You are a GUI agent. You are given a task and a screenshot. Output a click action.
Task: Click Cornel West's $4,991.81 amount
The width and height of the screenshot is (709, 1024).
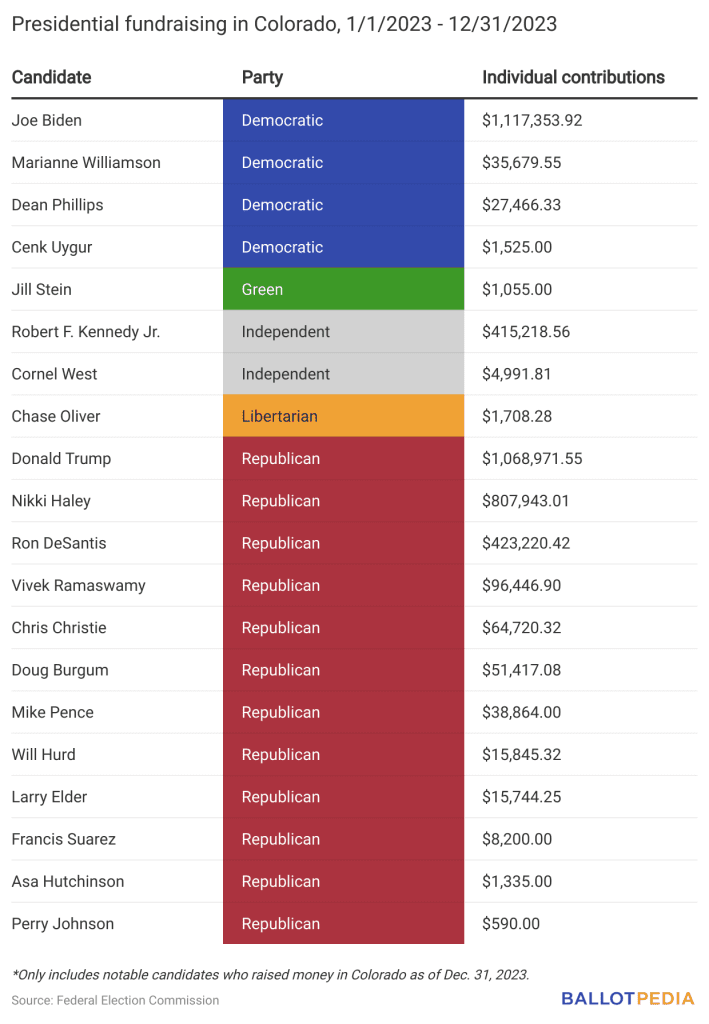[x=518, y=374]
